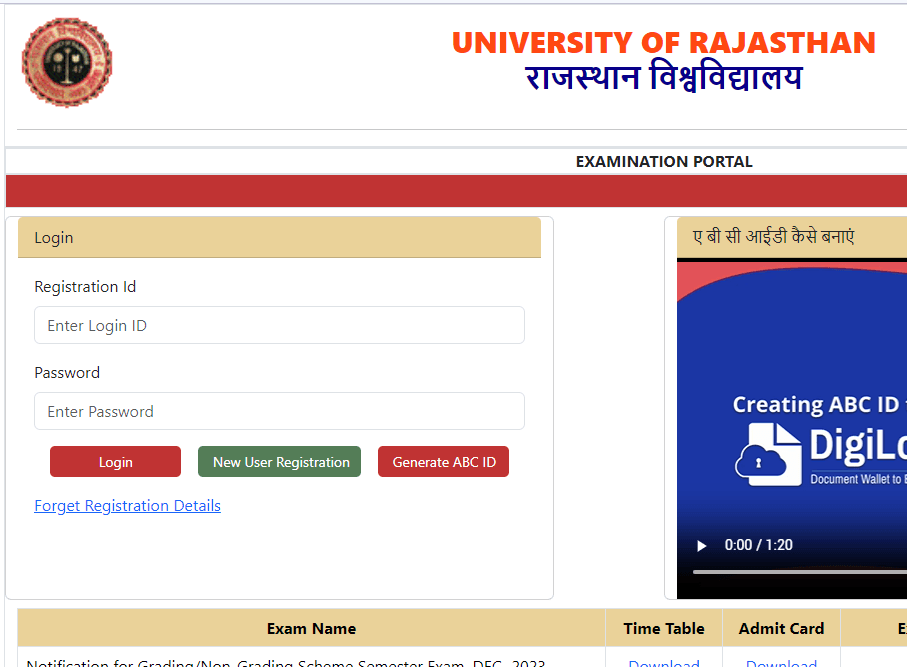Click the Login panel header

tap(279, 238)
